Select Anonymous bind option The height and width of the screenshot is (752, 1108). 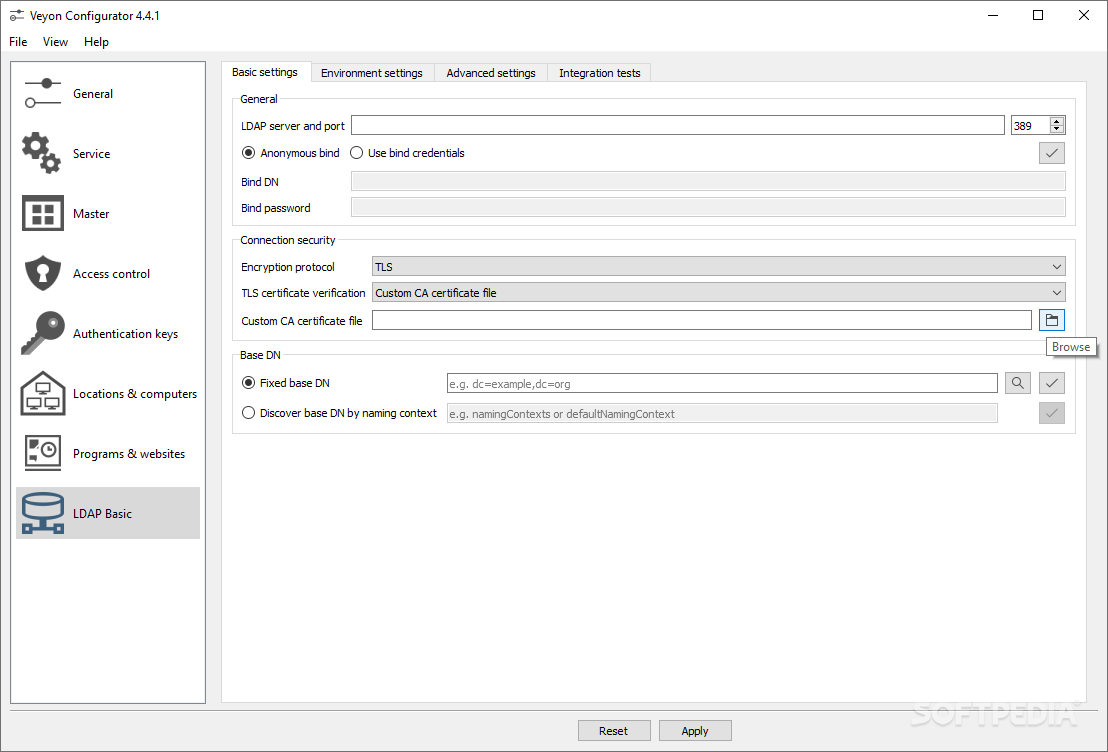tap(290, 153)
